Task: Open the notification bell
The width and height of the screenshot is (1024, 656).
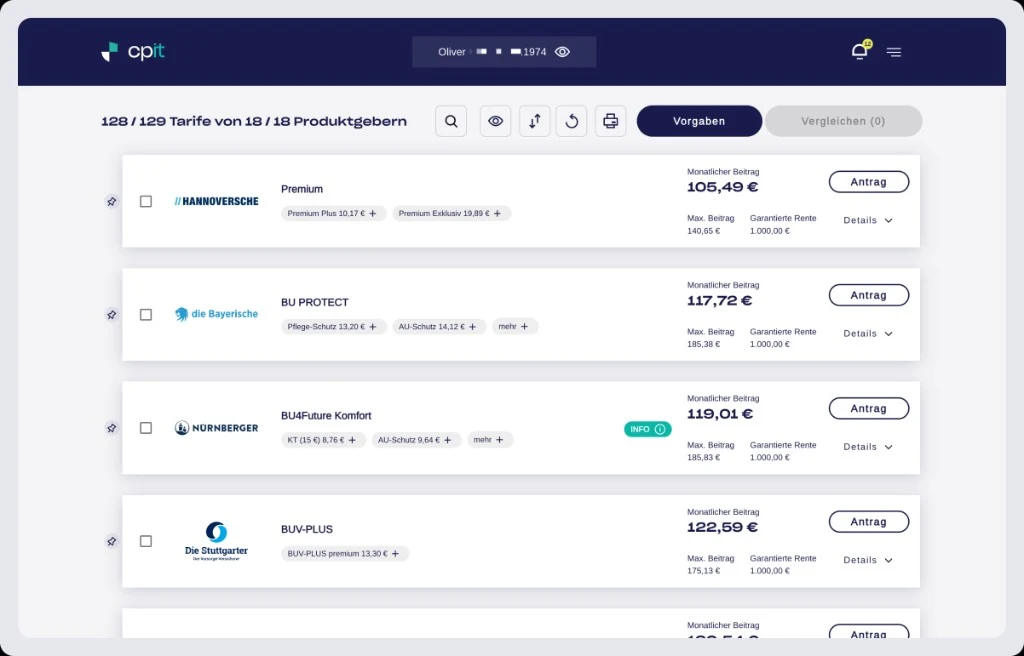Action: pyautogui.click(x=859, y=51)
